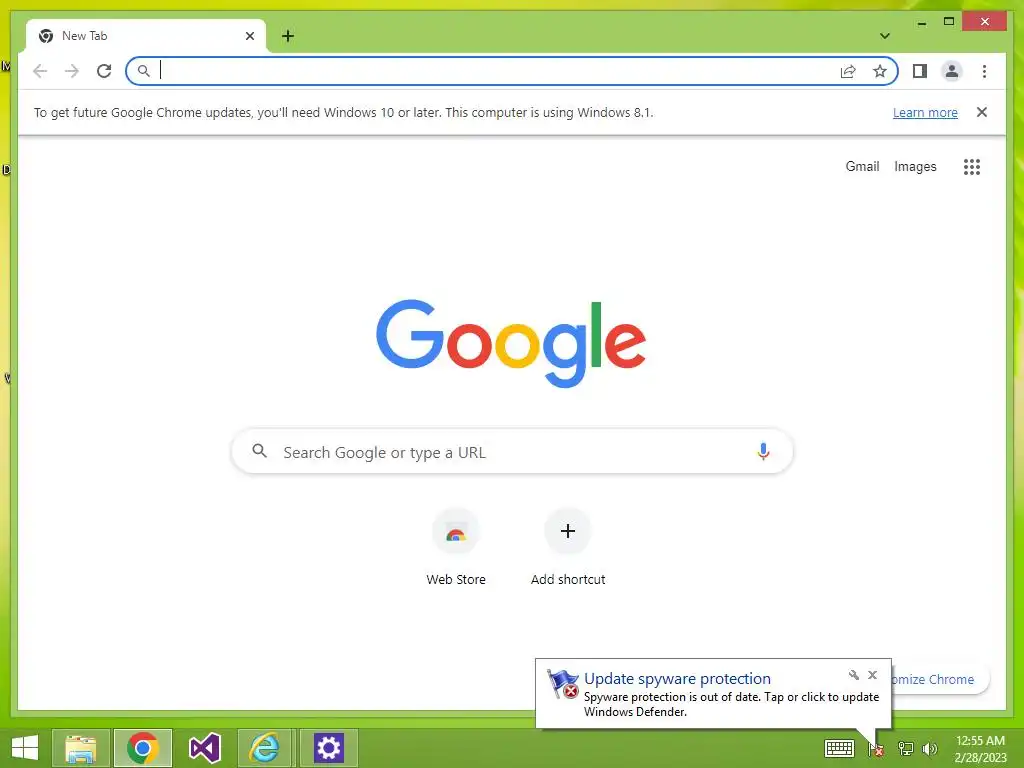Open network status tray icon
1024x768 pixels.
click(906, 749)
